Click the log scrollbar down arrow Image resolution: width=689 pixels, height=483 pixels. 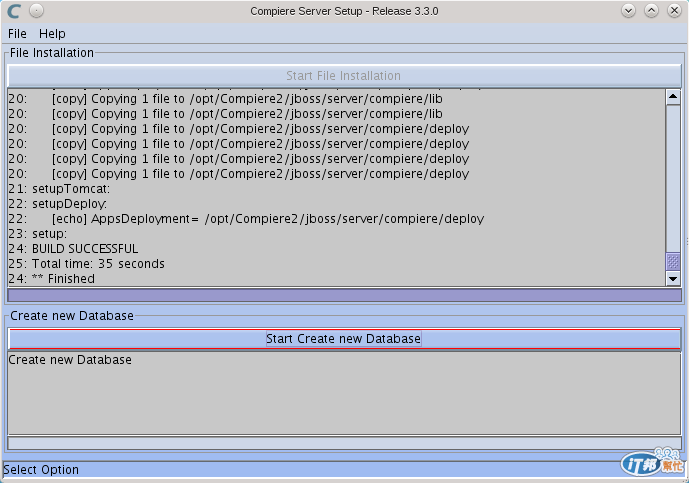pyautogui.click(x=673, y=278)
